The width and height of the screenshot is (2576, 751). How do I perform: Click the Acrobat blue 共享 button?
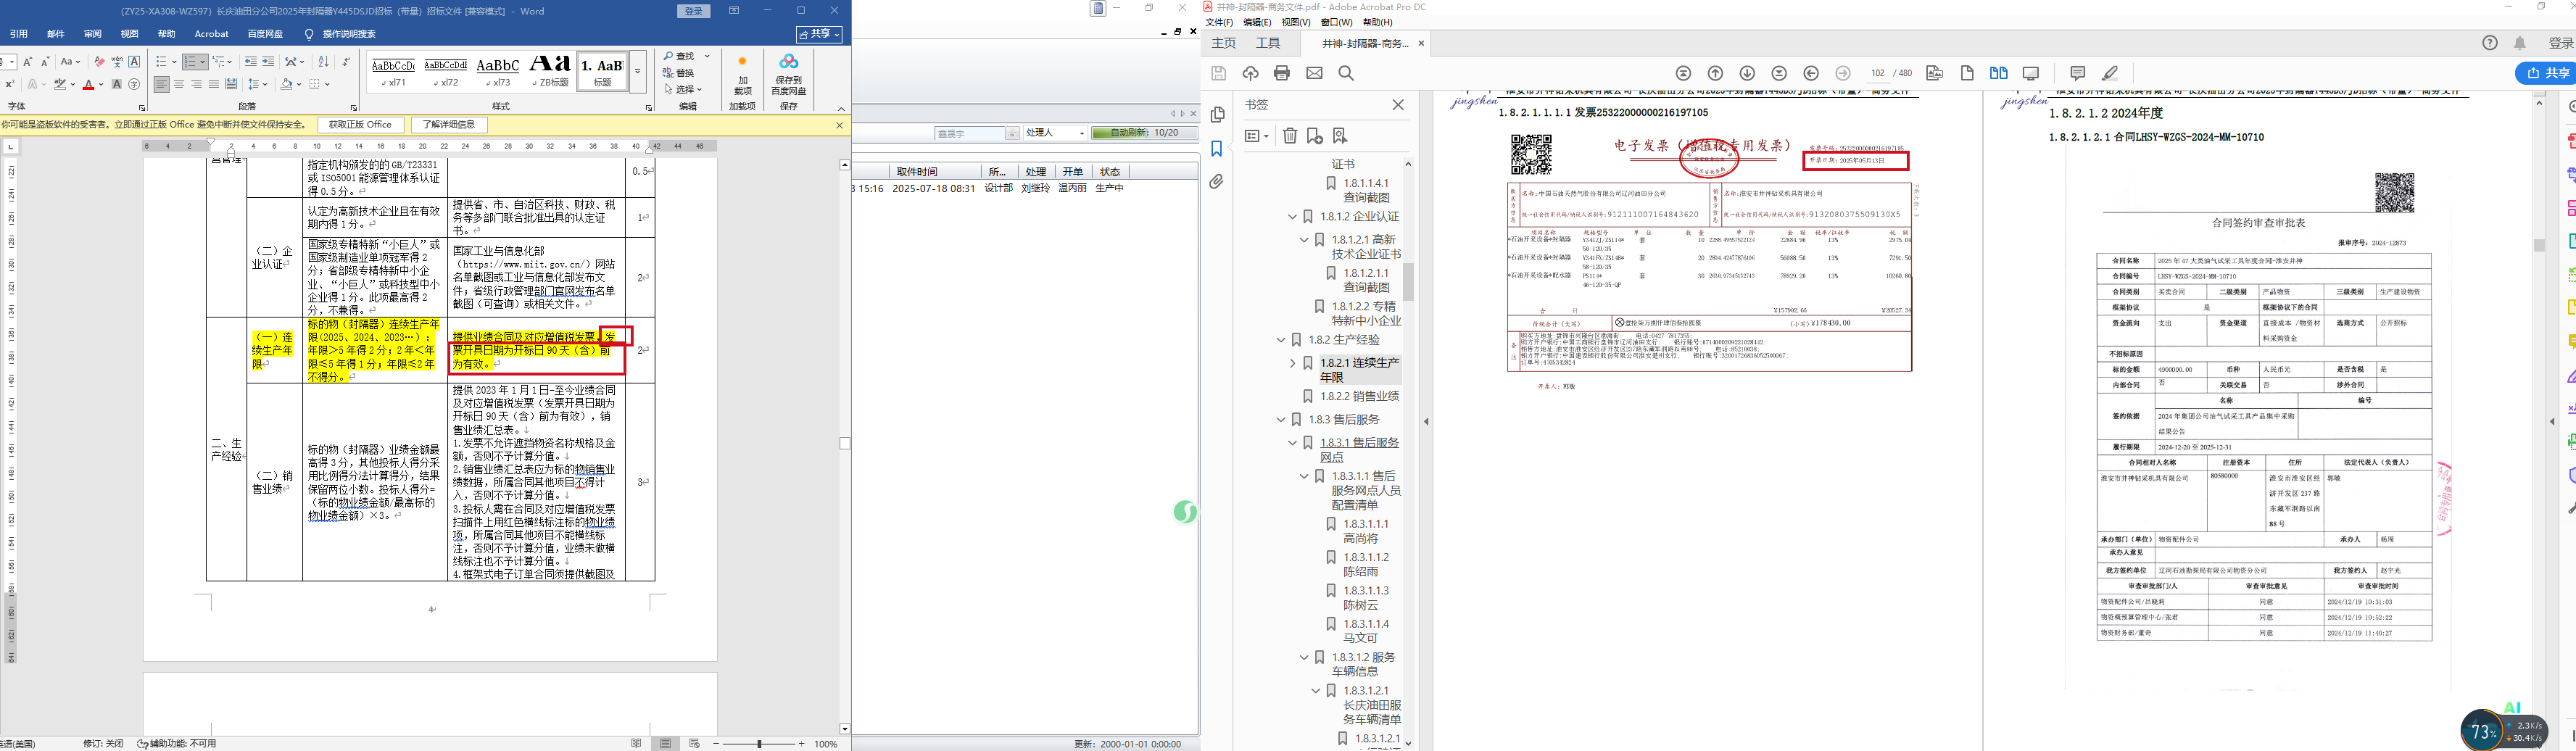pyautogui.click(x=2548, y=73)
